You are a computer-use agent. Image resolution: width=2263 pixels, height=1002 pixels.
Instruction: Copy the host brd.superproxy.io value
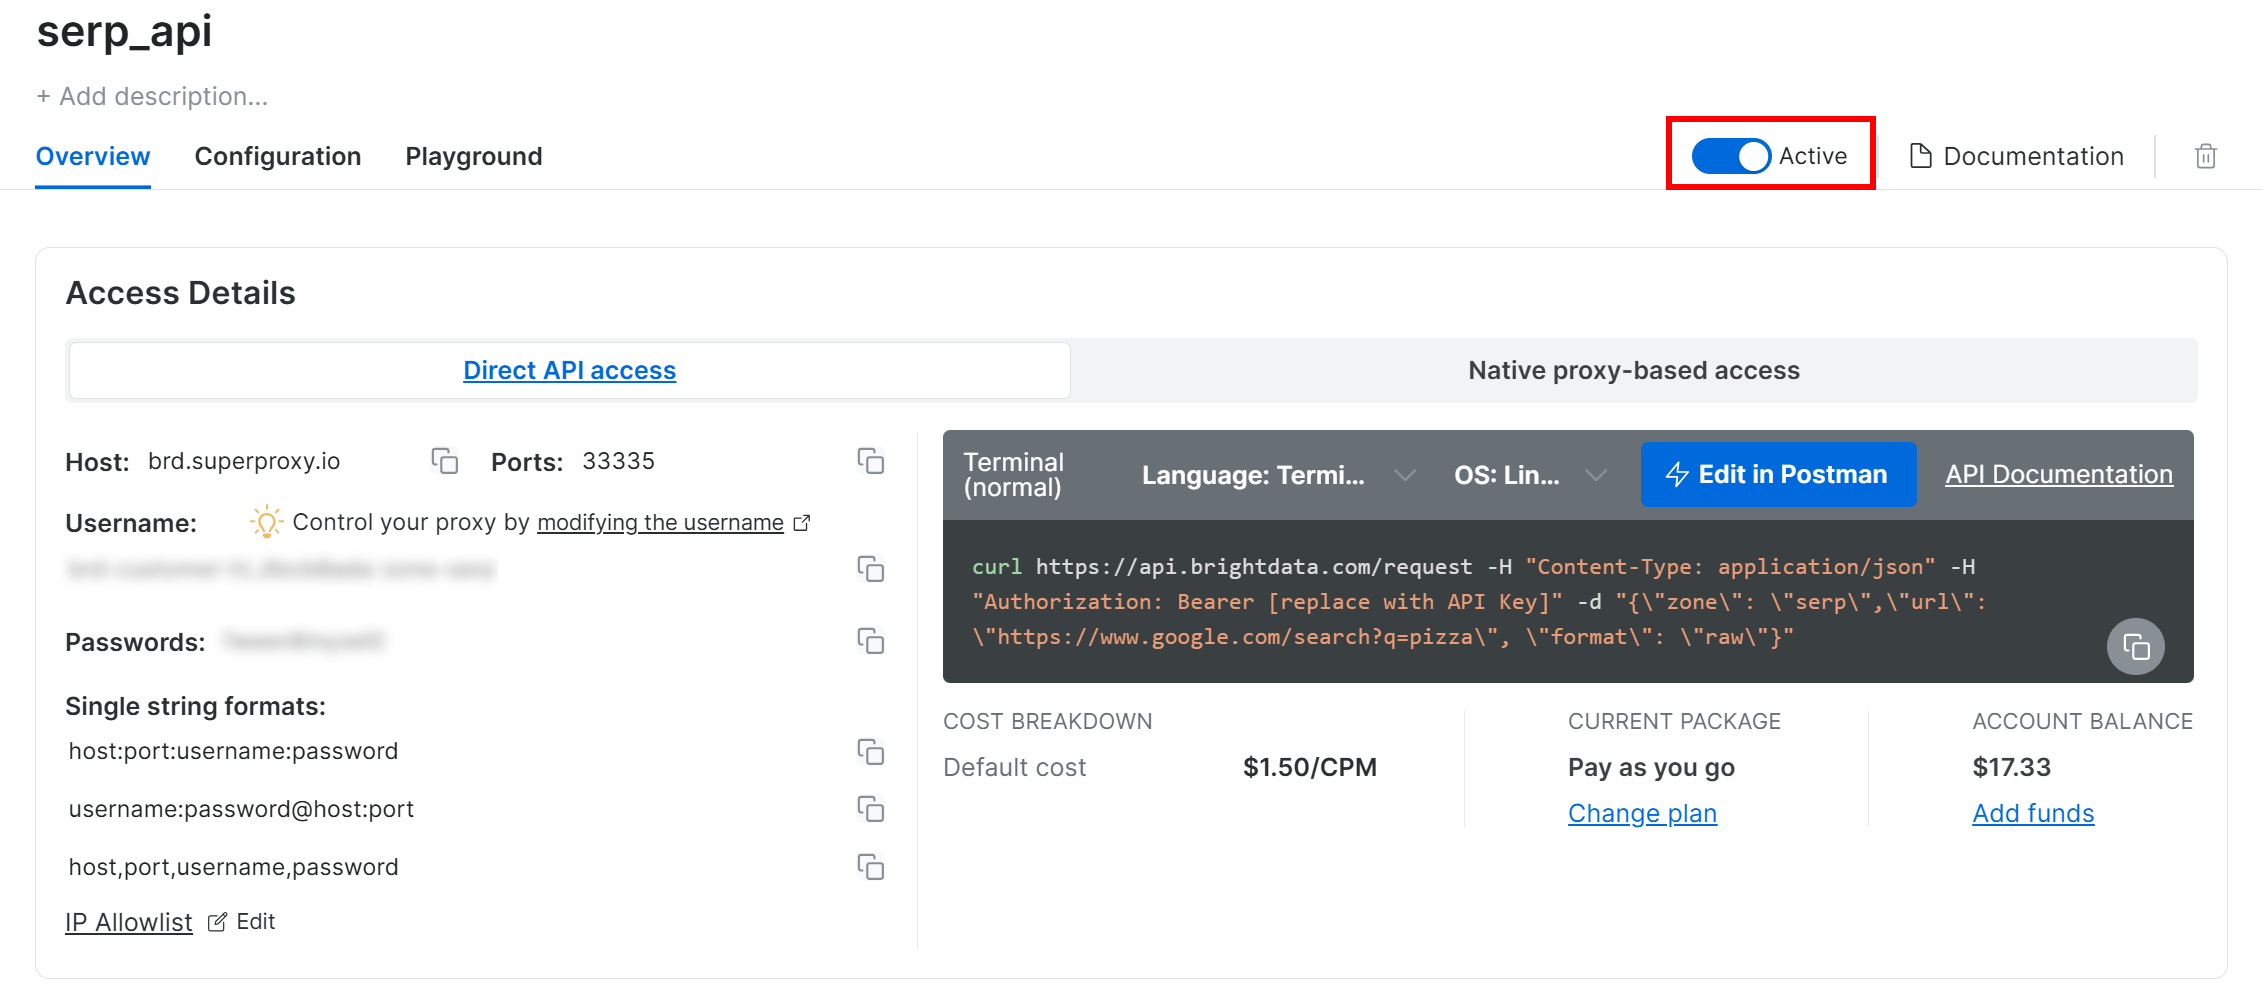[445, 461]
